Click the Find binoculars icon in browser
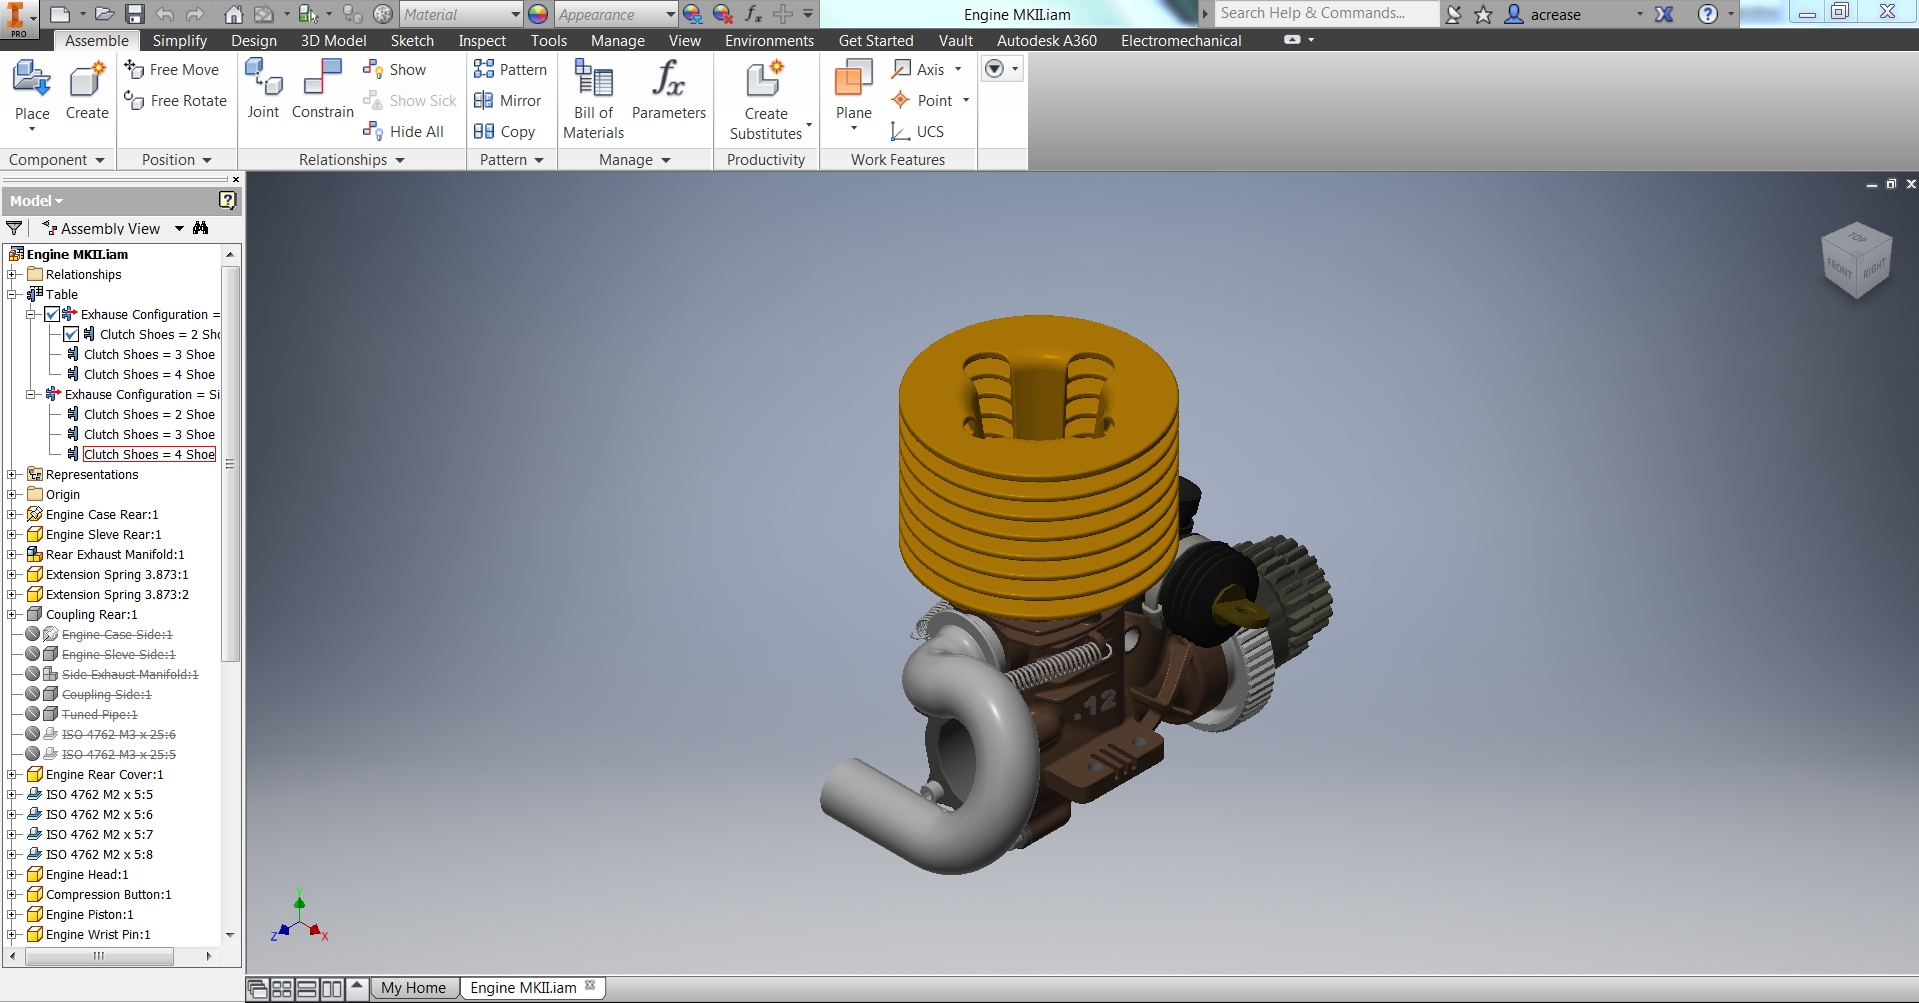 click(x=201, y=228)
